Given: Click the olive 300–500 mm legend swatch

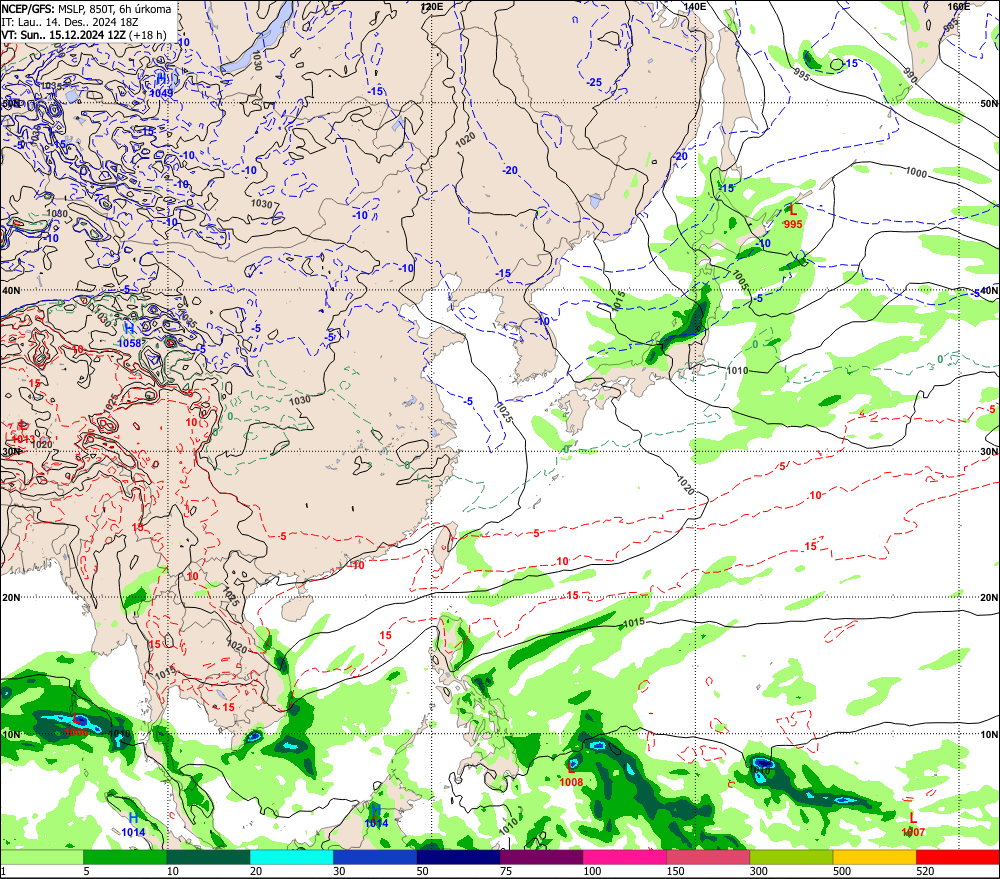Looking at the screenshot, I should pyautogui.click(x=791, y=857).
